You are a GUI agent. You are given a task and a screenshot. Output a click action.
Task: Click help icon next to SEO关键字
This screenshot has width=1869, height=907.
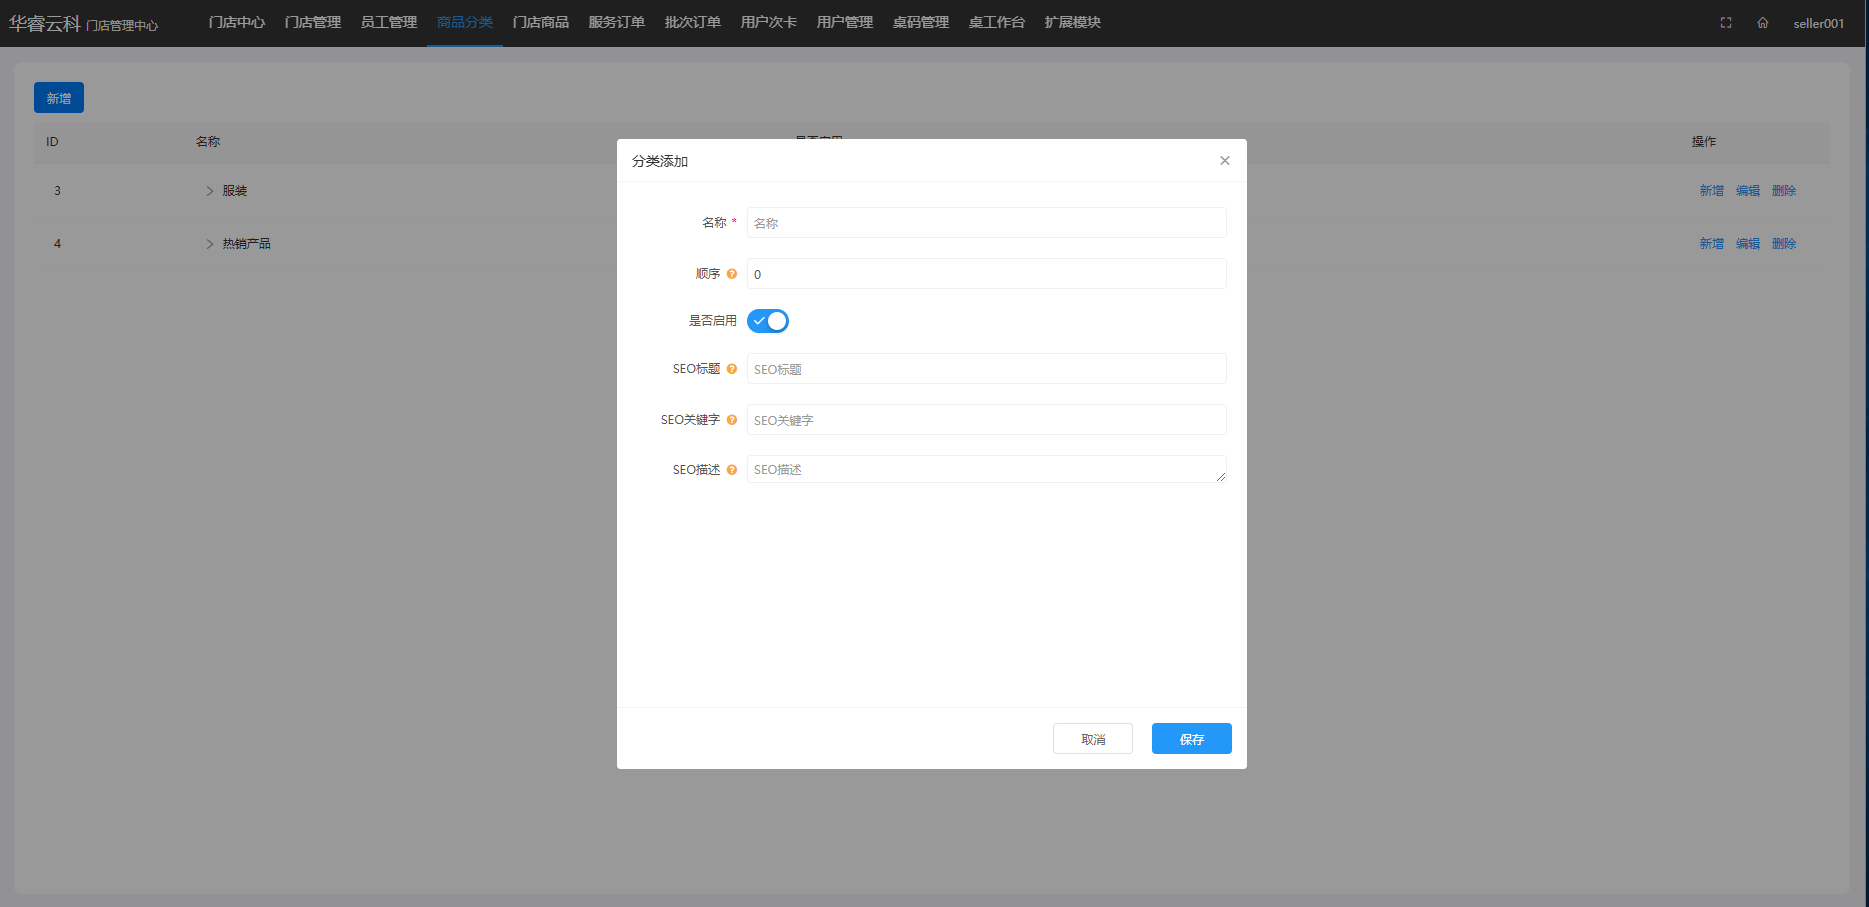[732, 420]
